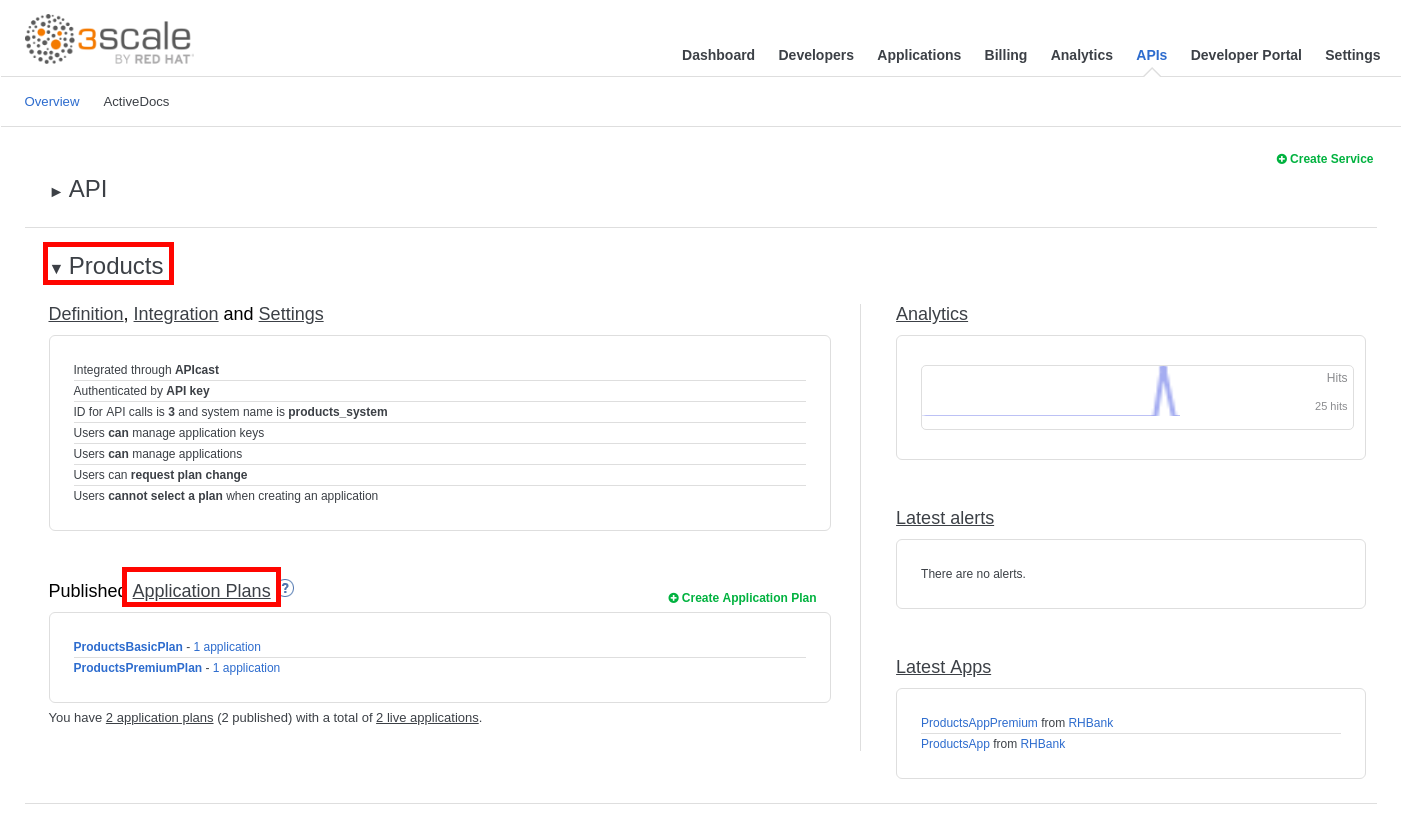Expand the API section
1427x819 pixels.
click(78, 189)
